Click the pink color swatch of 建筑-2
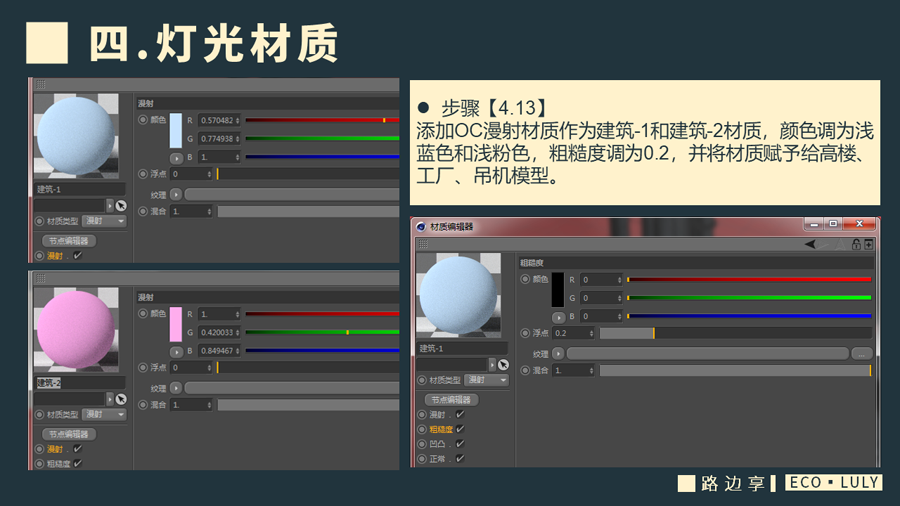The height and width of the screenshot is (506, 900). coord(176,325)
